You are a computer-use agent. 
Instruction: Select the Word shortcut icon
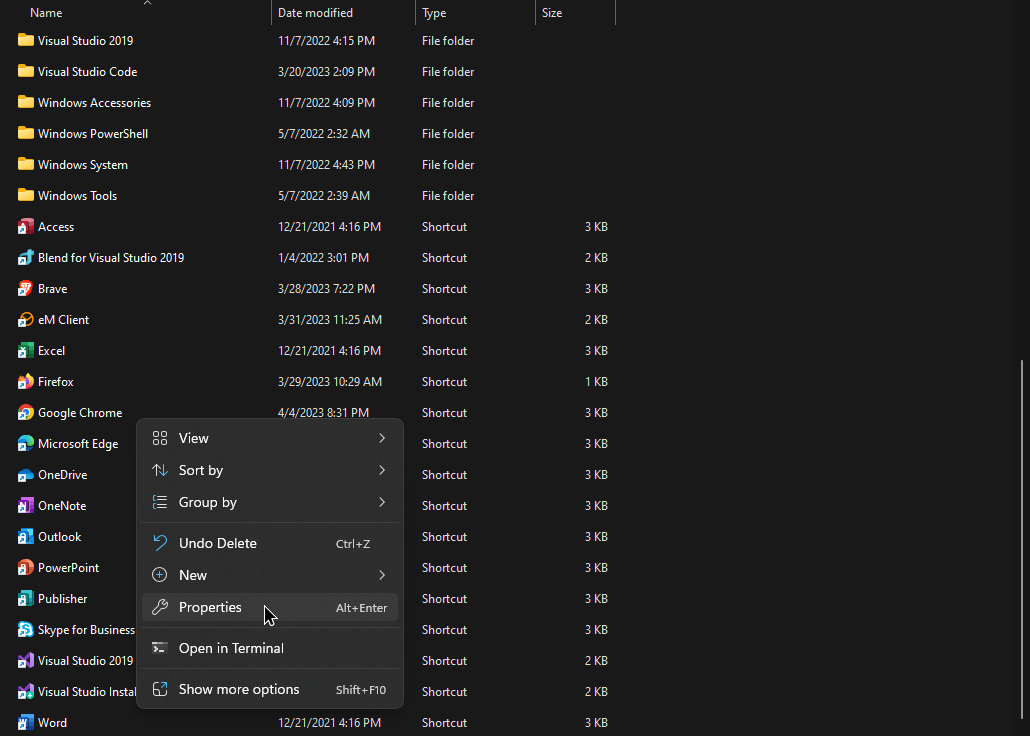(26, 722)
